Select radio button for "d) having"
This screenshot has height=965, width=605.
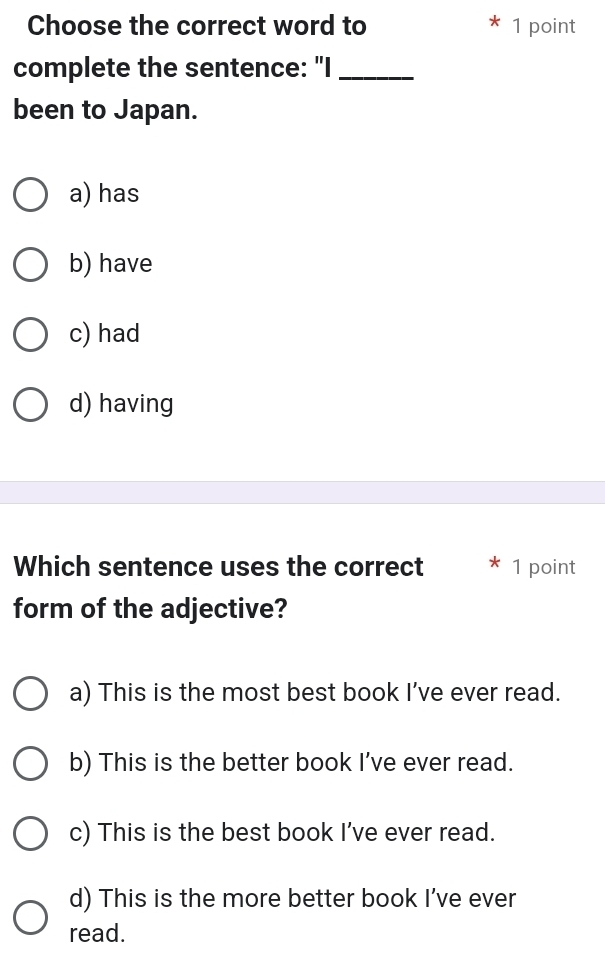coord(30,405)
